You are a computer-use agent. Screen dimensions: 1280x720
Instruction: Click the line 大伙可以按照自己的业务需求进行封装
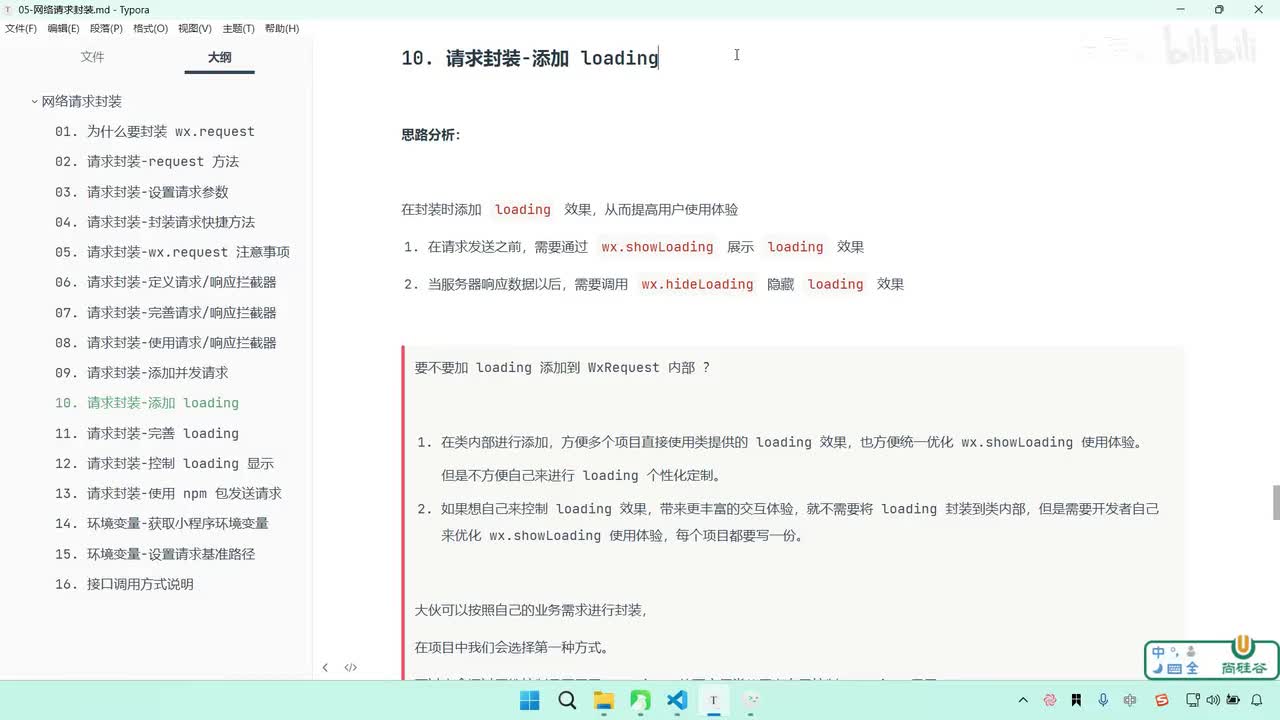point(531,610)
